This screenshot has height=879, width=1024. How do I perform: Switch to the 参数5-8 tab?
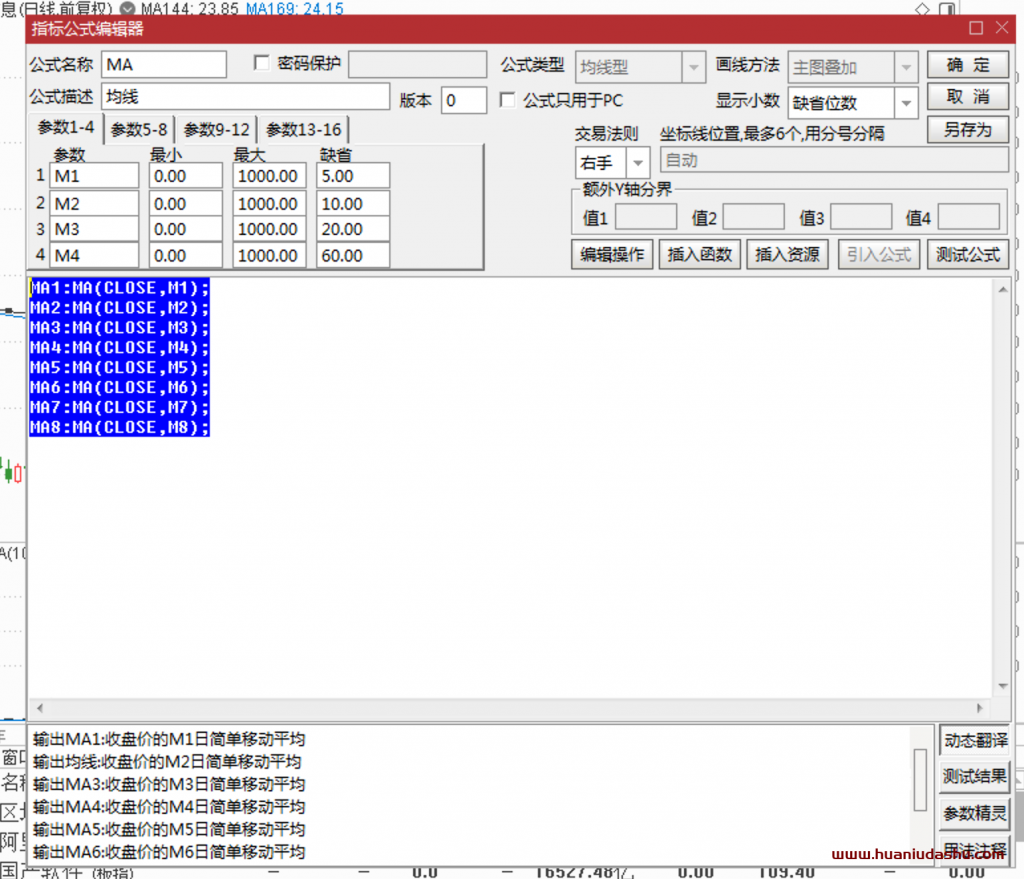(138, 130)
